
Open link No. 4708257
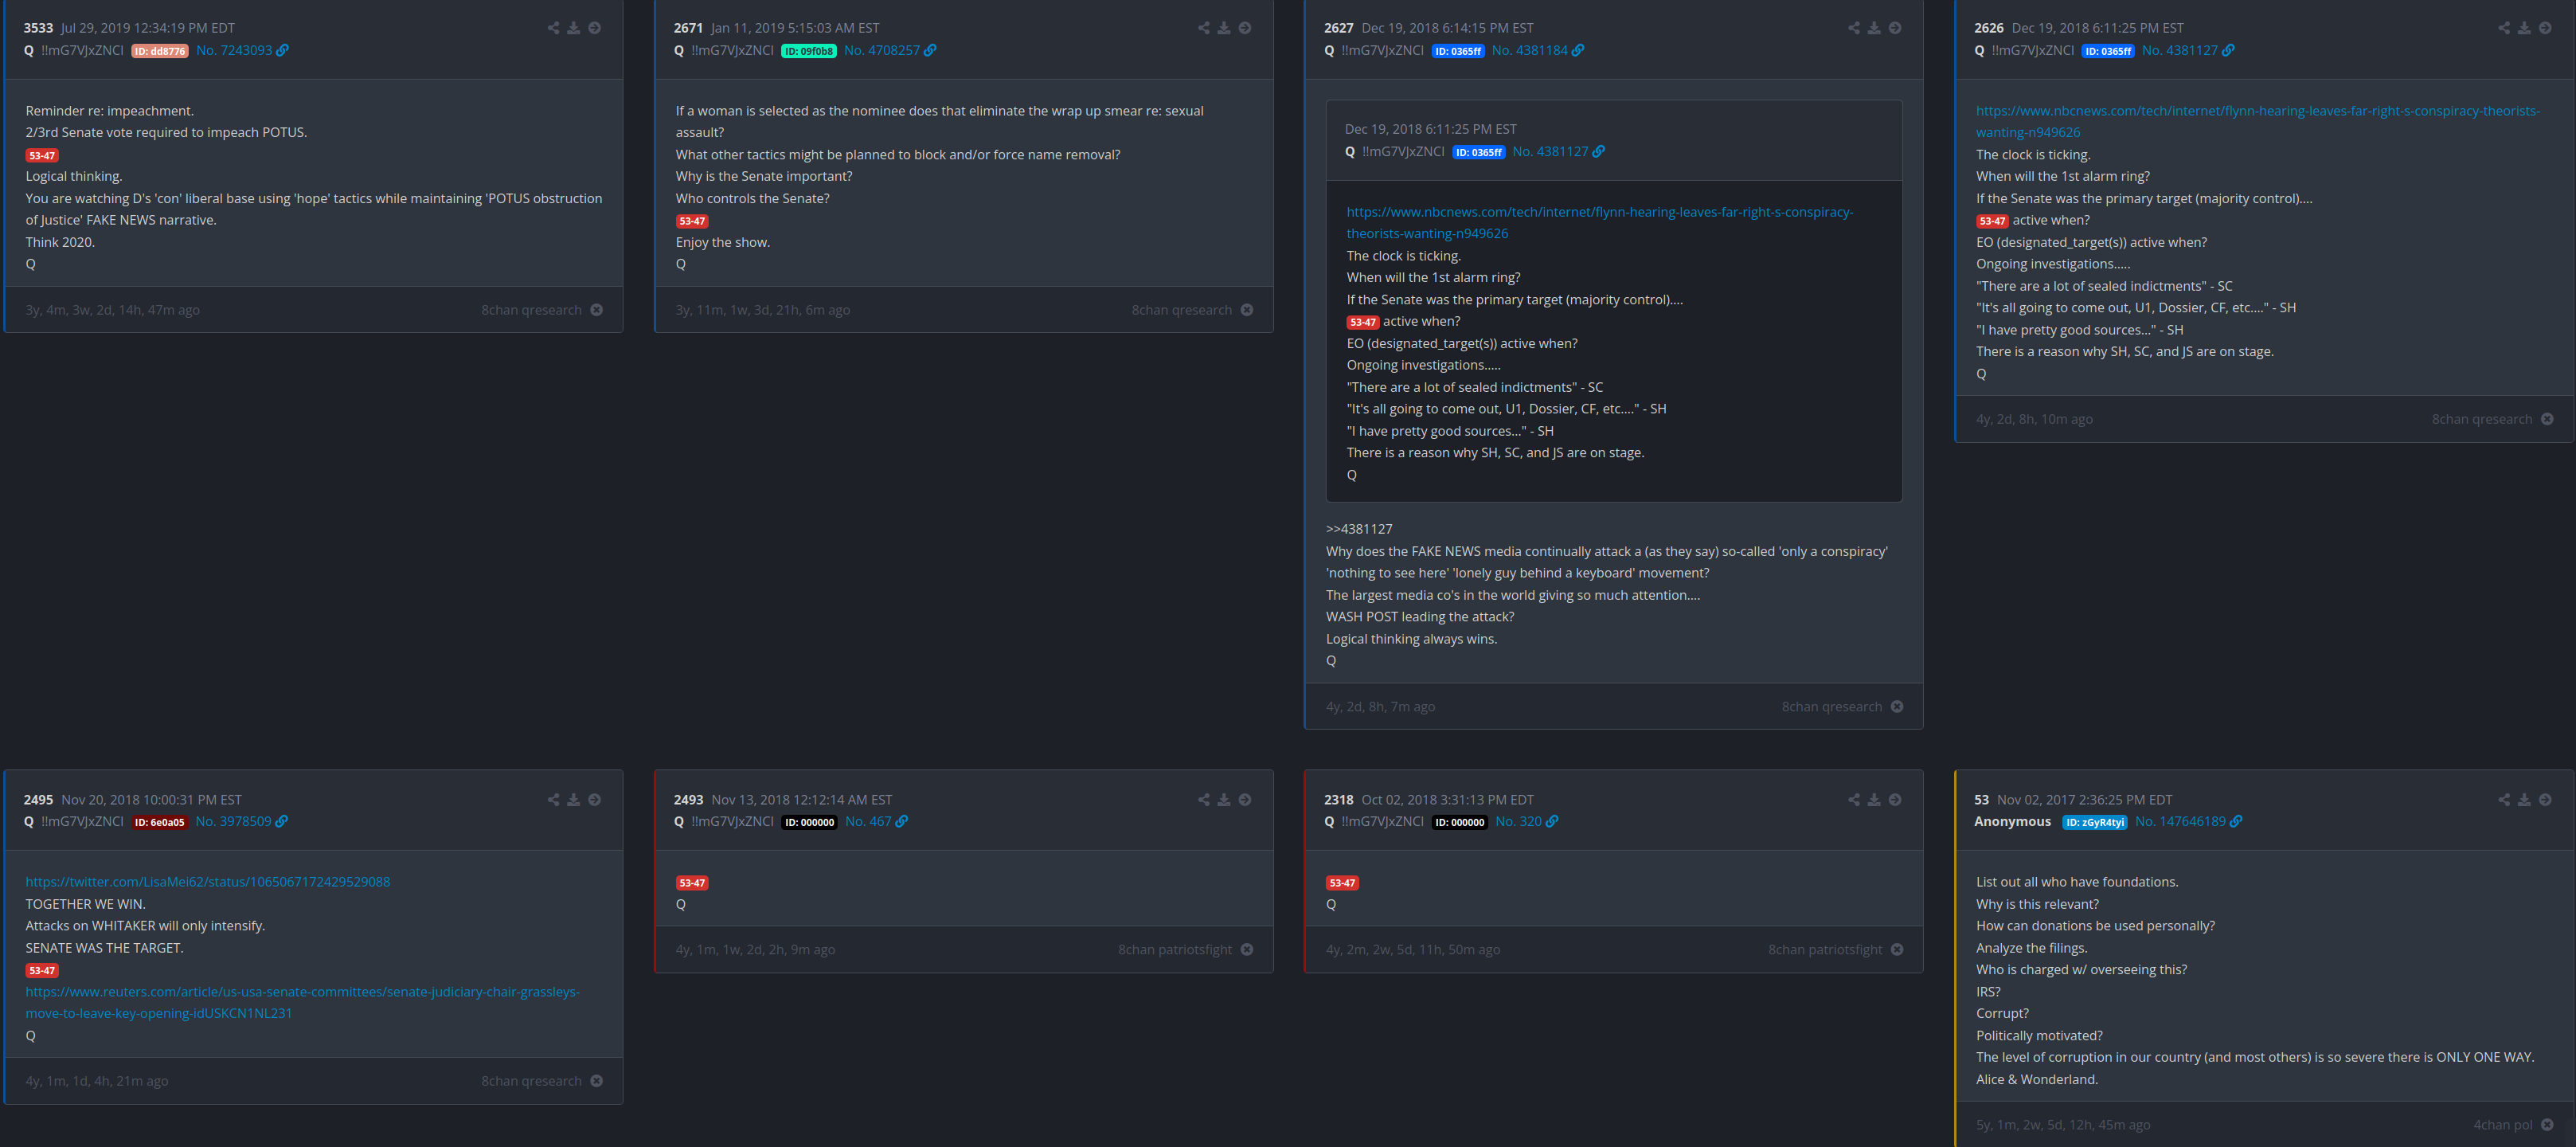[x=890, y=51]
